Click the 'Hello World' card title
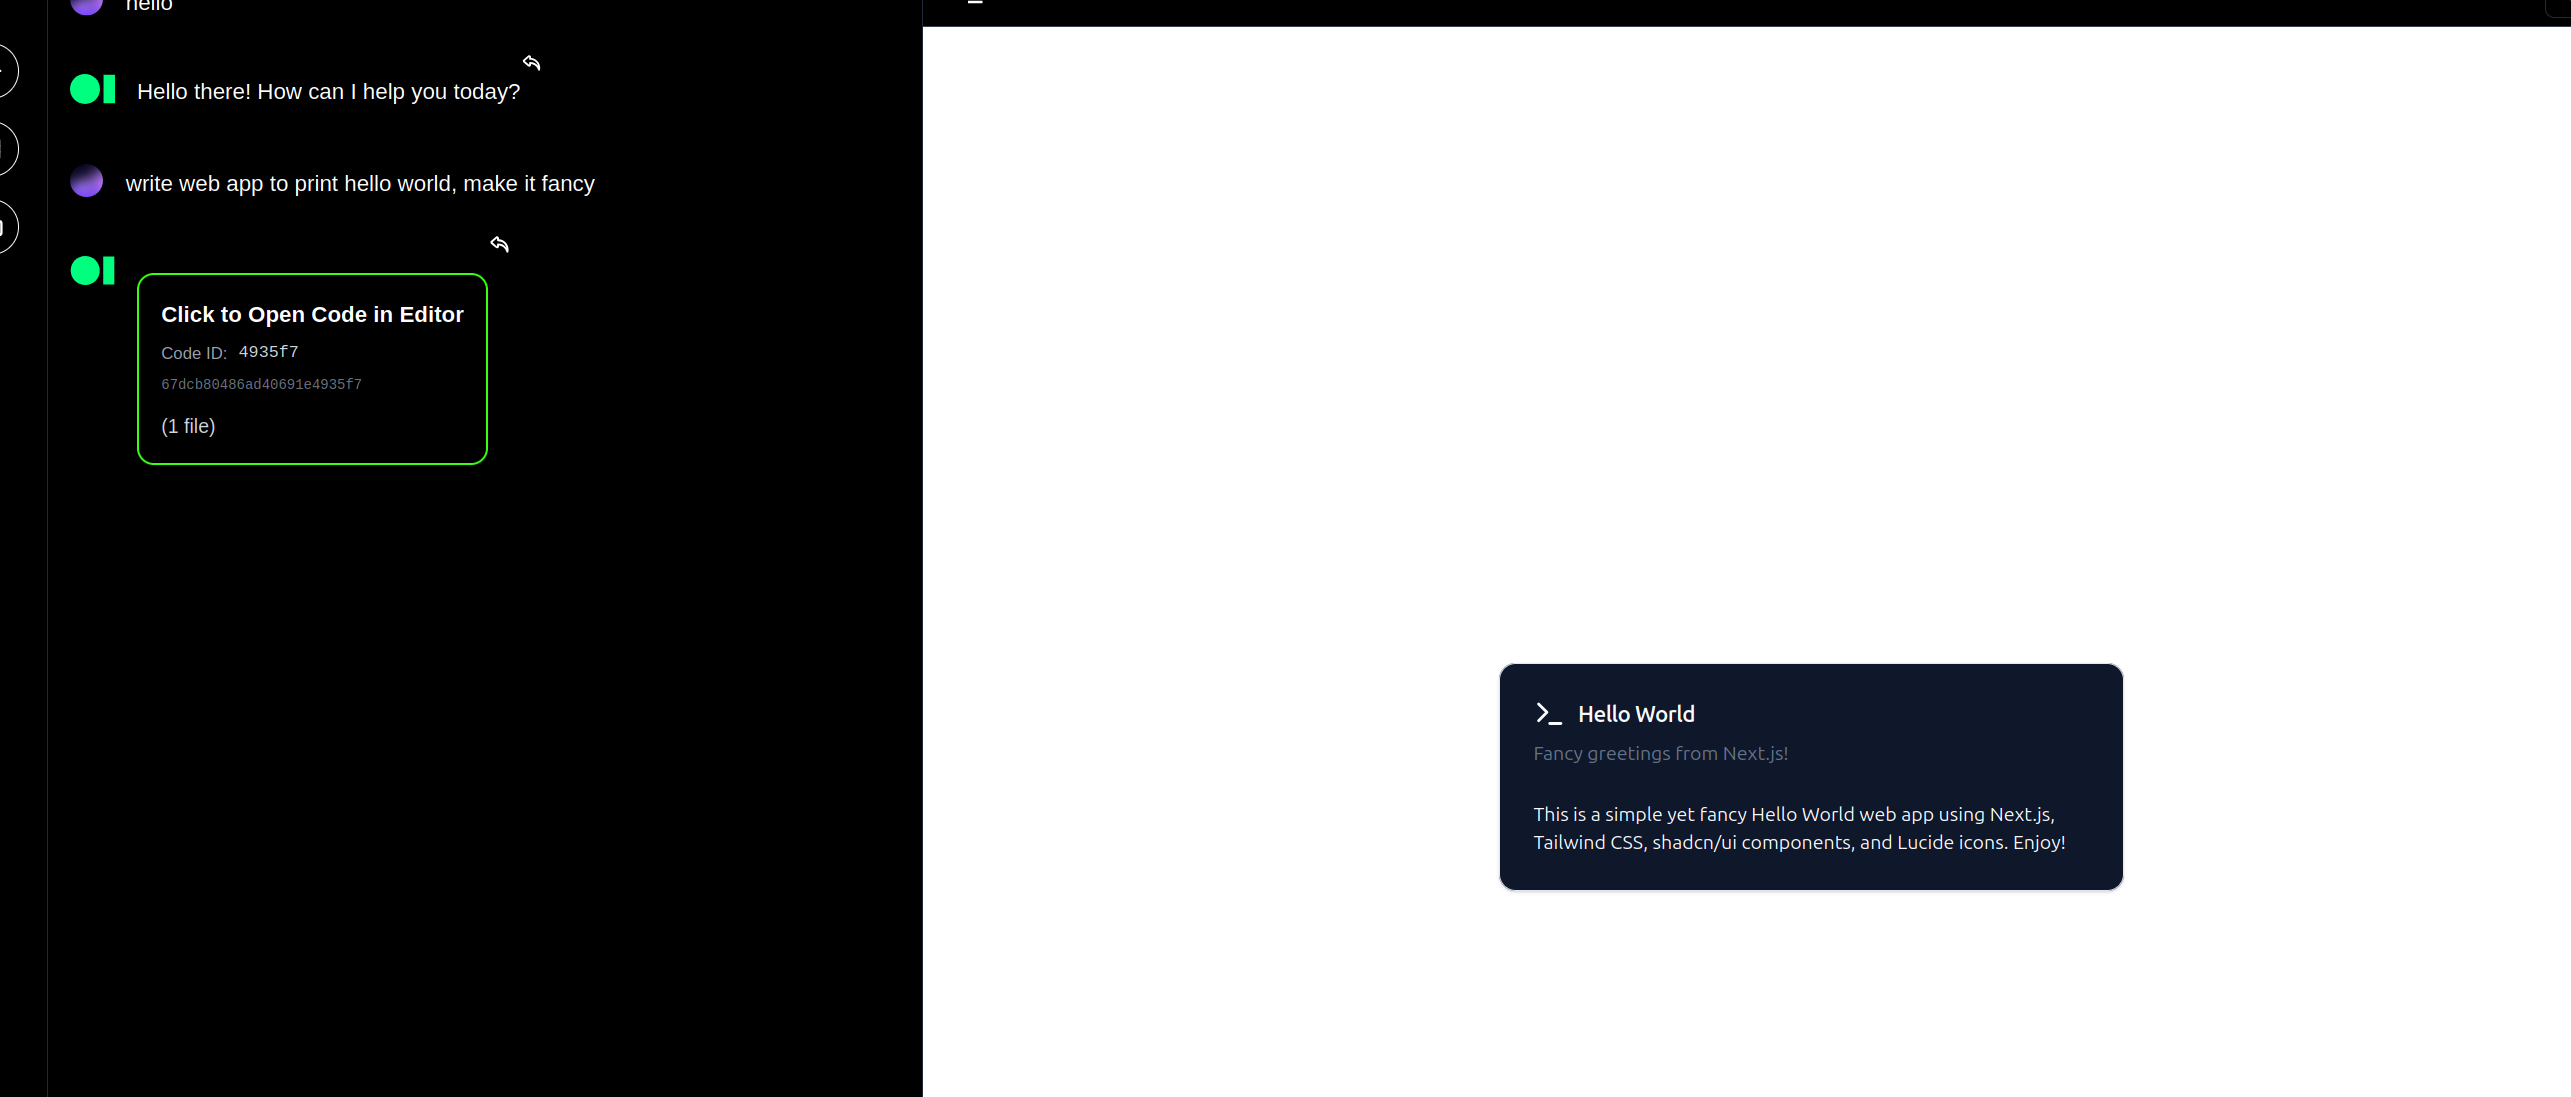 click(x=1636, y=714)
